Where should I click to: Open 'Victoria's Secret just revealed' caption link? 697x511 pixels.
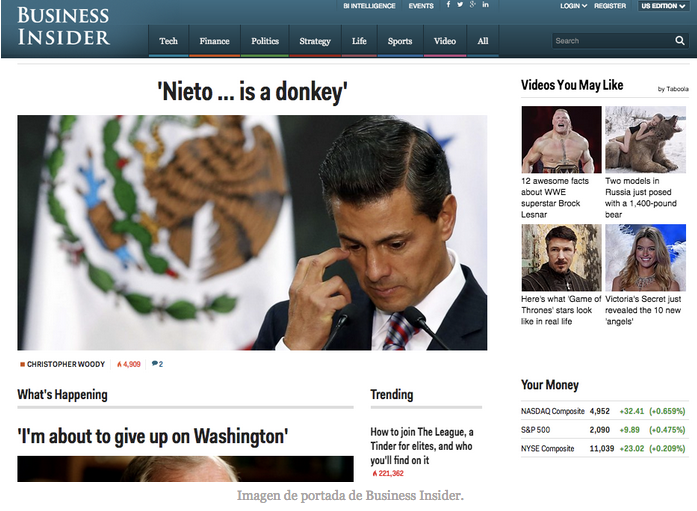[x=643, y=310]
